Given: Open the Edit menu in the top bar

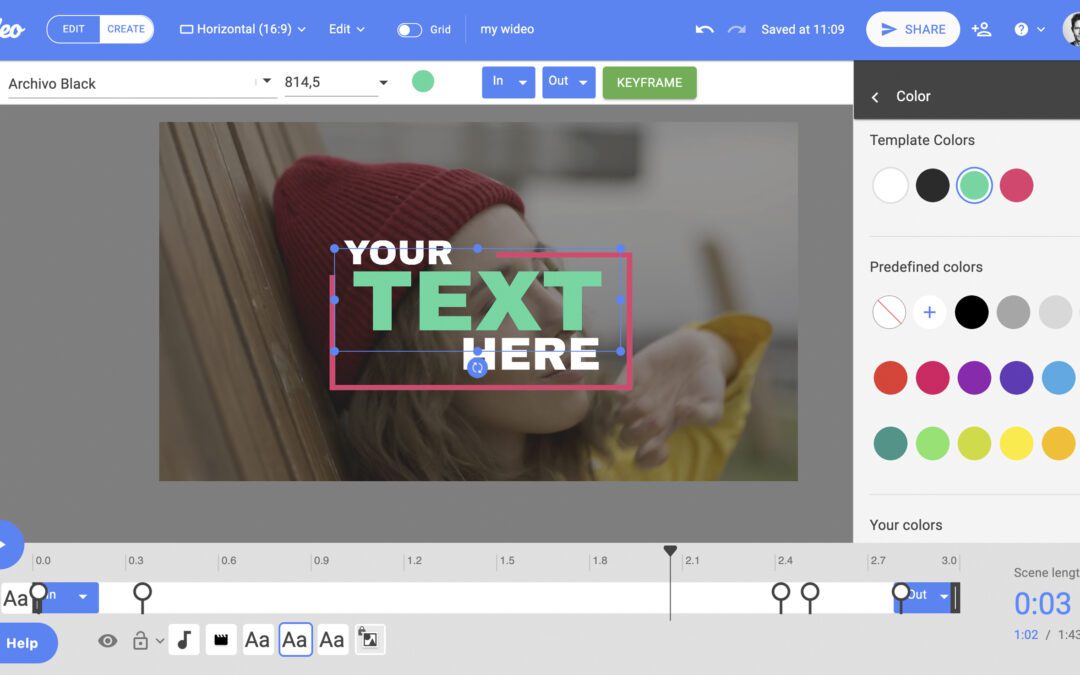Looking at the screenshot, I should [345, 29].
